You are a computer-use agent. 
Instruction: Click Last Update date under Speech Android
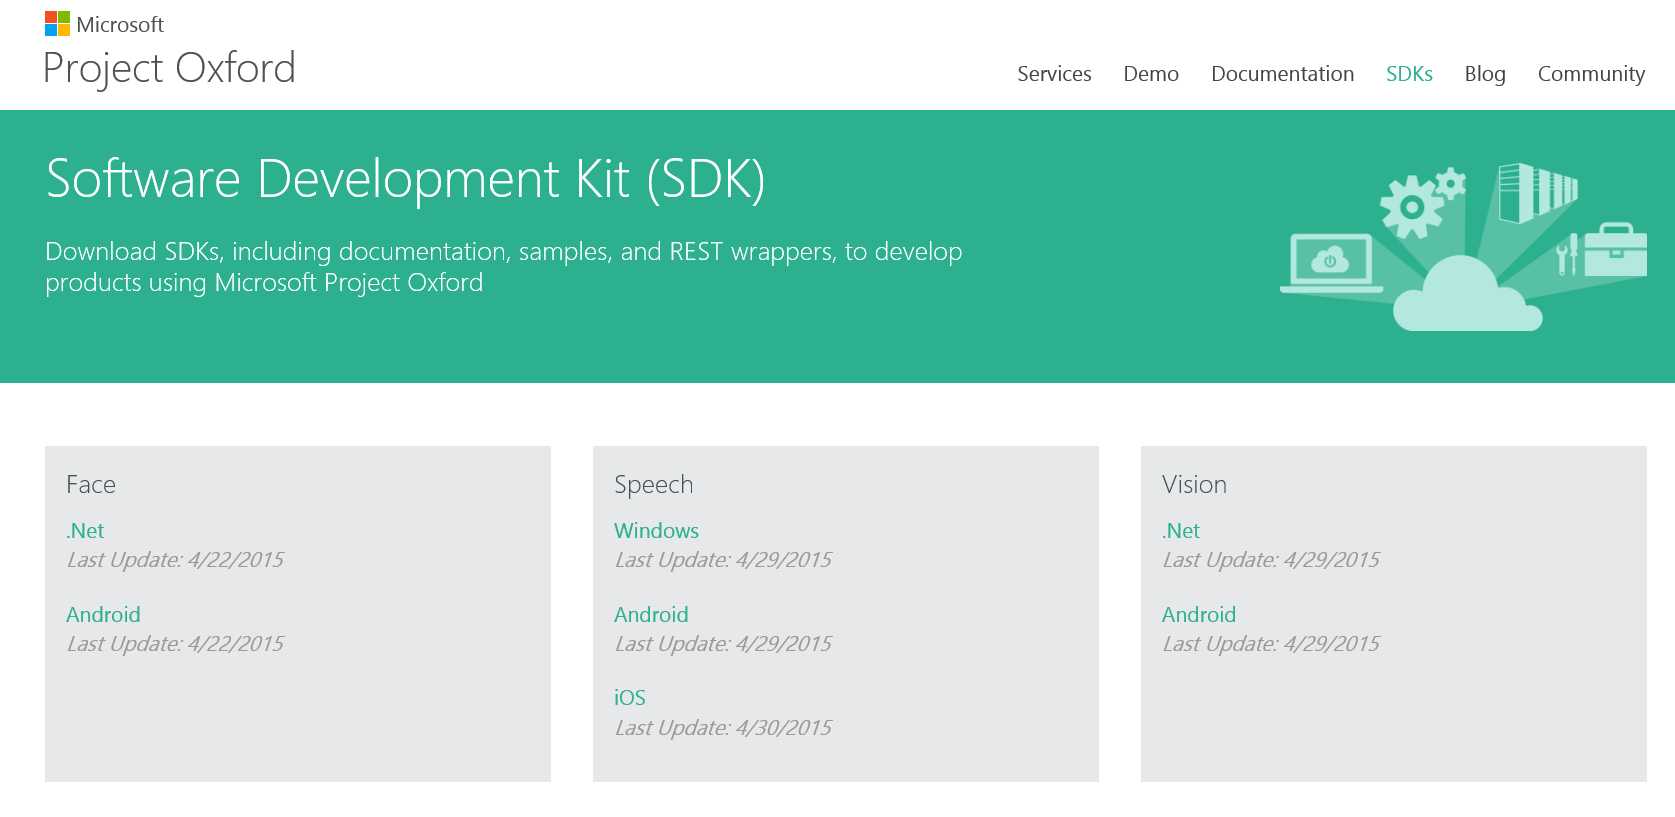[723, 644]
